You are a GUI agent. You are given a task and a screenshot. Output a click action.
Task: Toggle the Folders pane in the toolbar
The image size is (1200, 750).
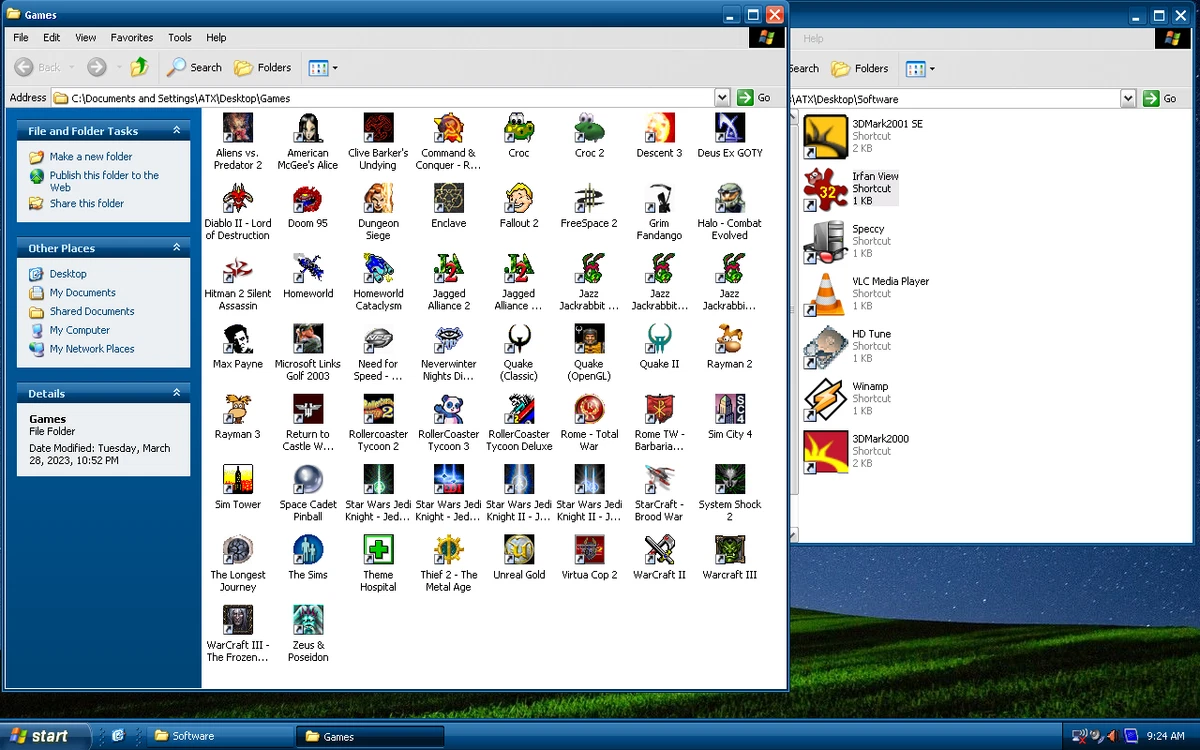pos(262,67)
